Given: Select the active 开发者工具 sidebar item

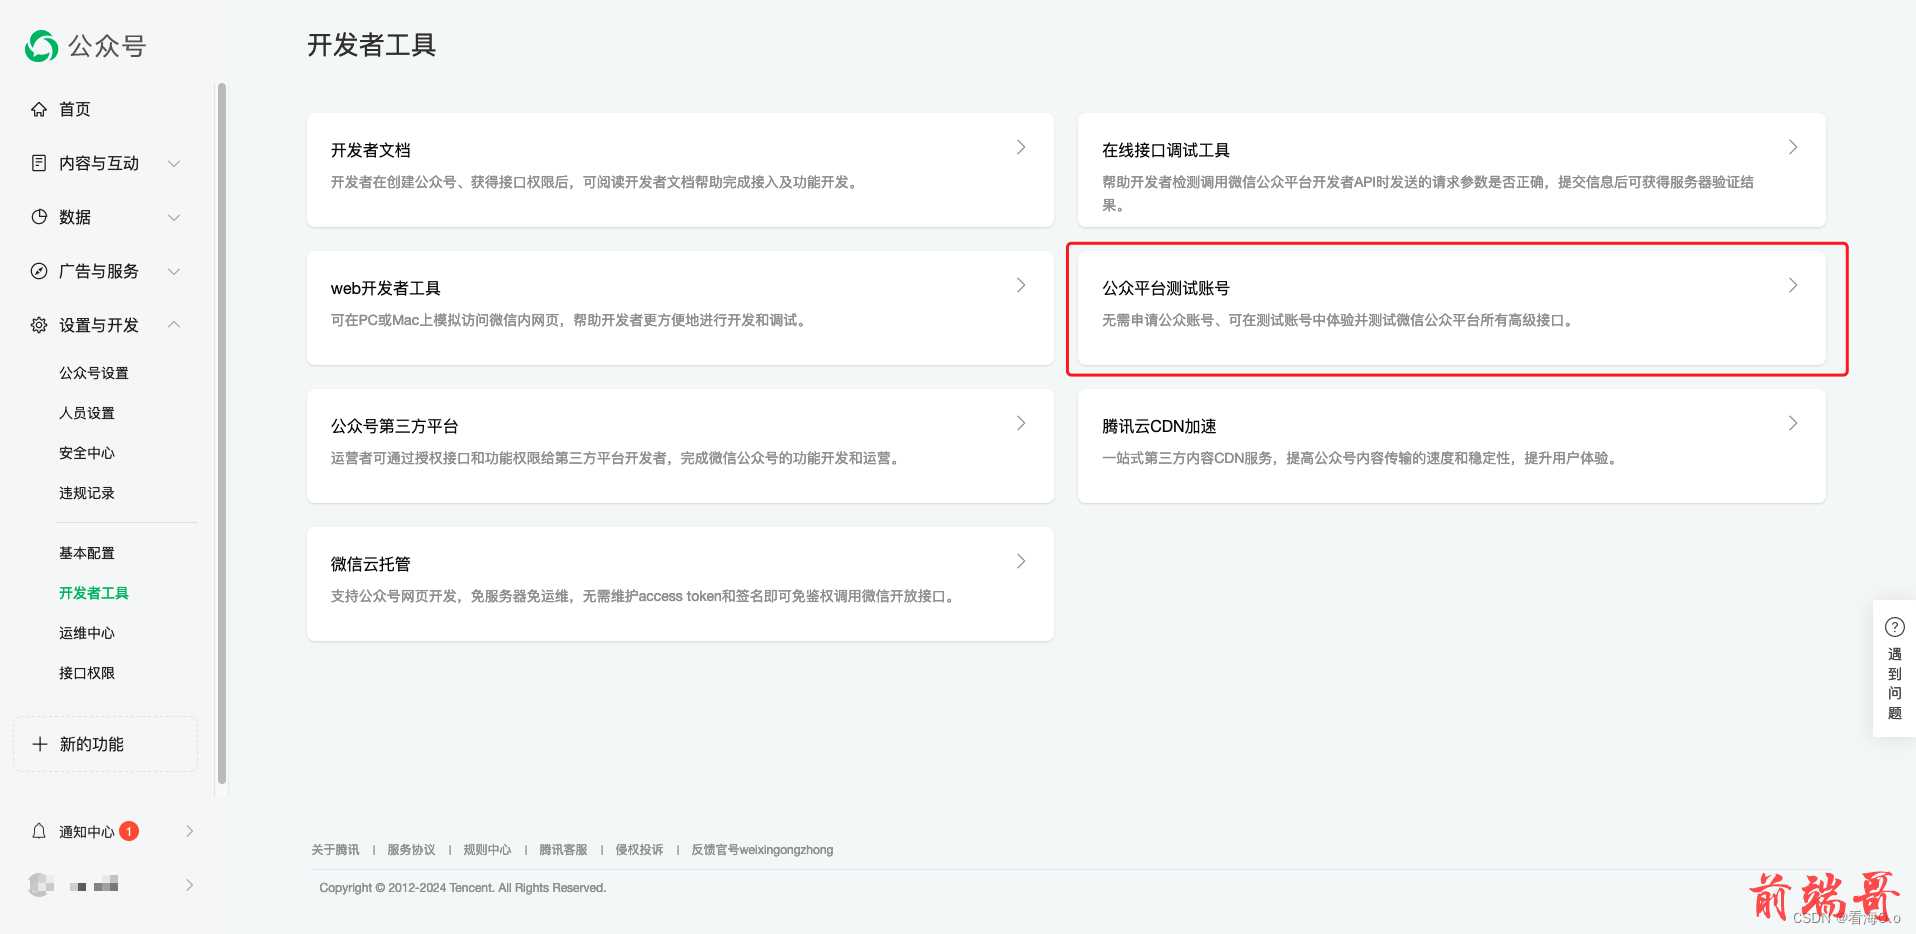Looking at the screenshot, I should pos(94,593).
